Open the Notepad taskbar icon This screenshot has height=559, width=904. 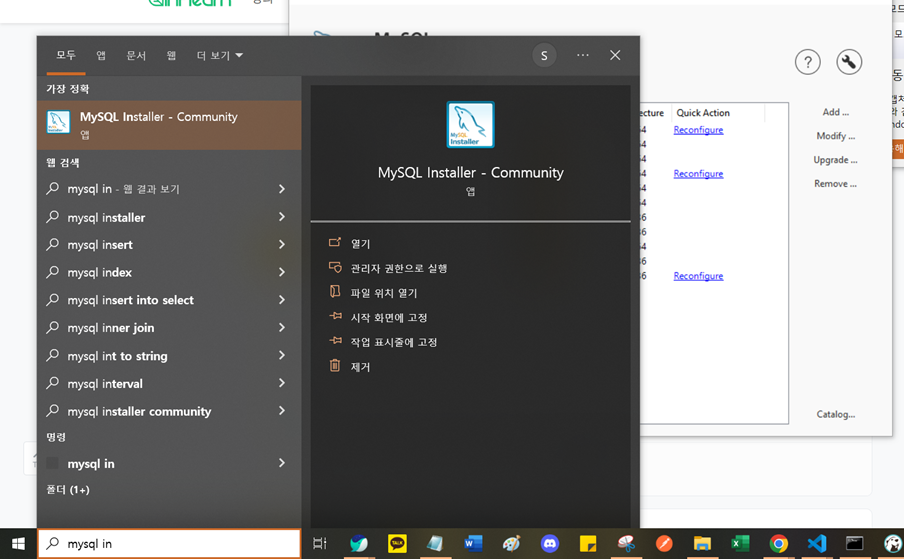click(x=435, y=543)
